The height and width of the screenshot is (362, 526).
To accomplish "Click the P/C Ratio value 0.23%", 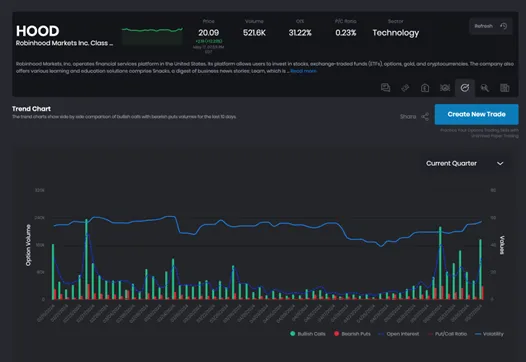I will click(346, 33).
